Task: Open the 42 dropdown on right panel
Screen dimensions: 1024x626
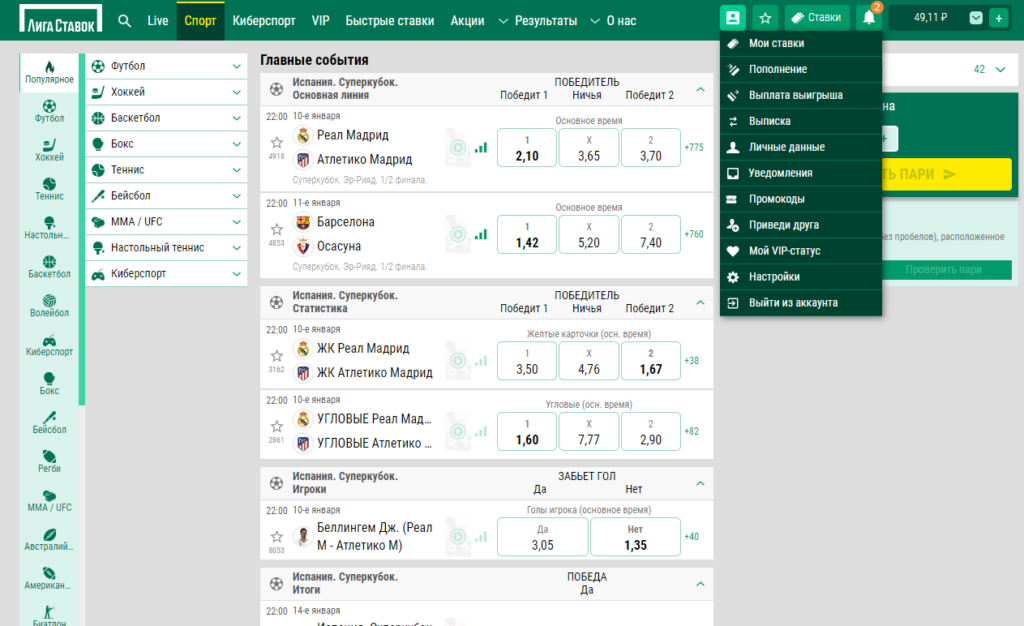Action: [x=989, y=69]
